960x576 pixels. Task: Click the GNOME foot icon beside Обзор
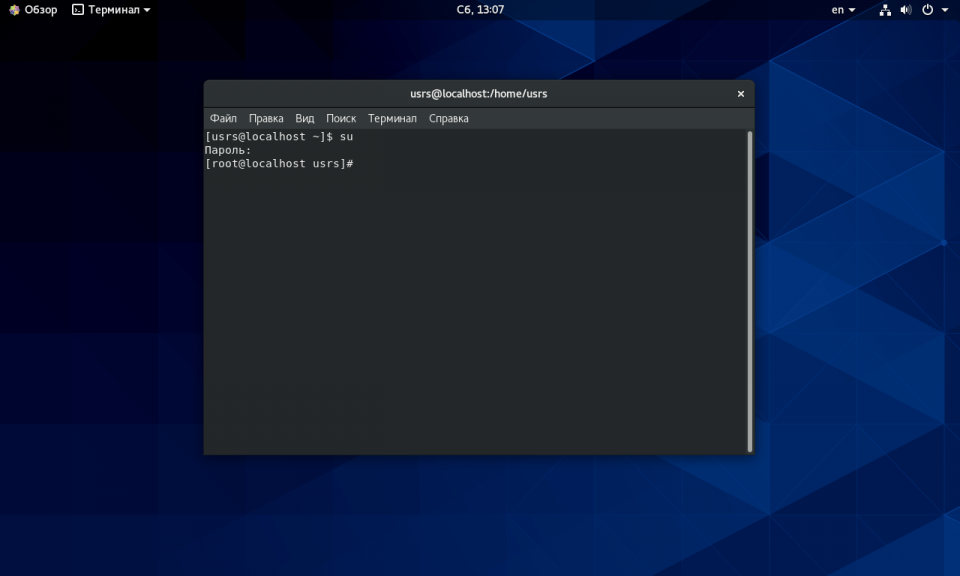click(13, 10)
